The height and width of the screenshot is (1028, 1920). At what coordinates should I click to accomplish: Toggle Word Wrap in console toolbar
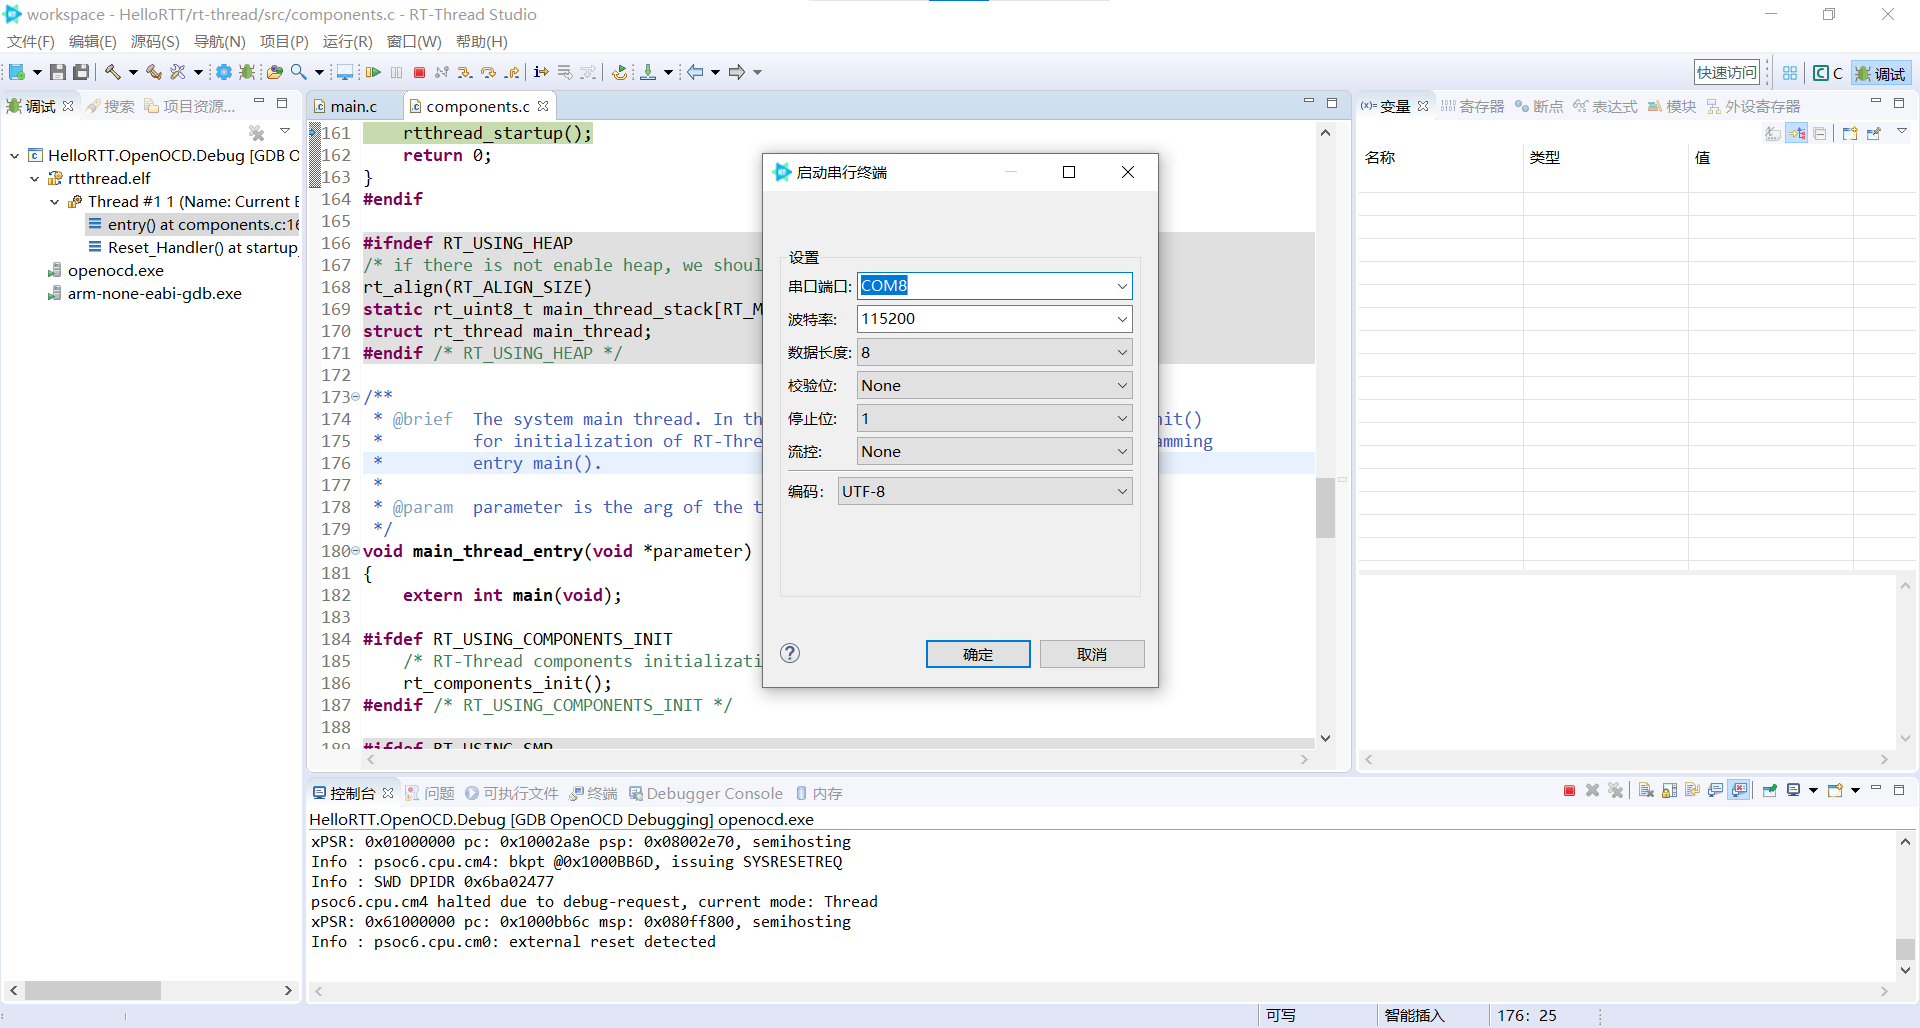[x=1692, y=791]
